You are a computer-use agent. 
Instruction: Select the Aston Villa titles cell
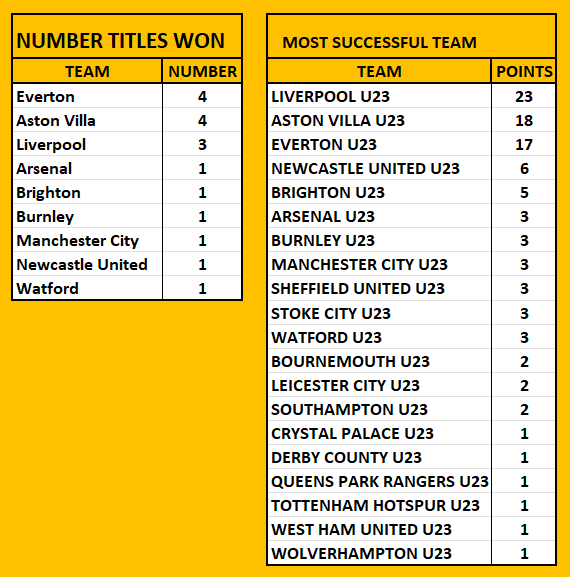202,120
